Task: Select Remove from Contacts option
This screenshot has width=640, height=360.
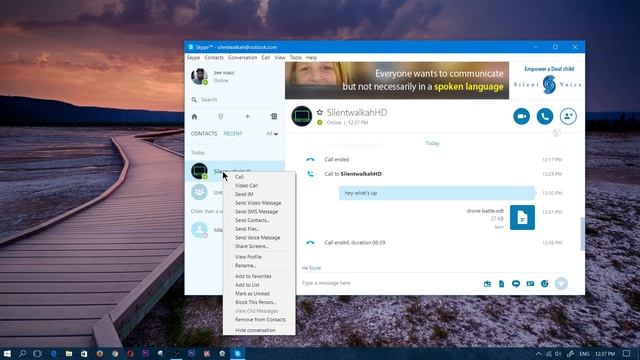Action: click(x=259, y=320)
